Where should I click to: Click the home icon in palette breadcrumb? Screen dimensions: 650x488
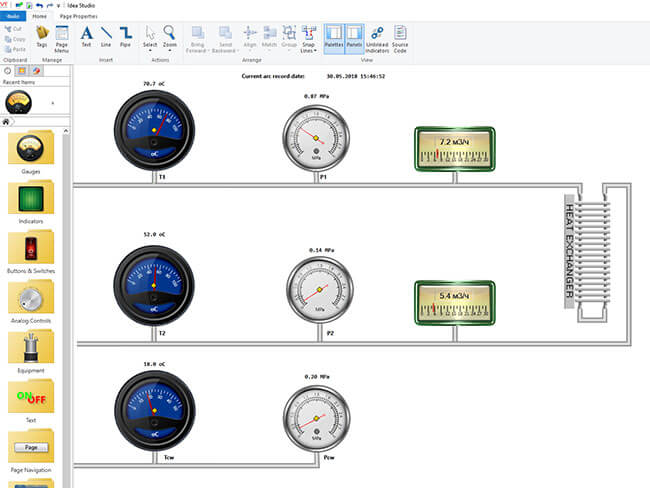pos(6,121)
